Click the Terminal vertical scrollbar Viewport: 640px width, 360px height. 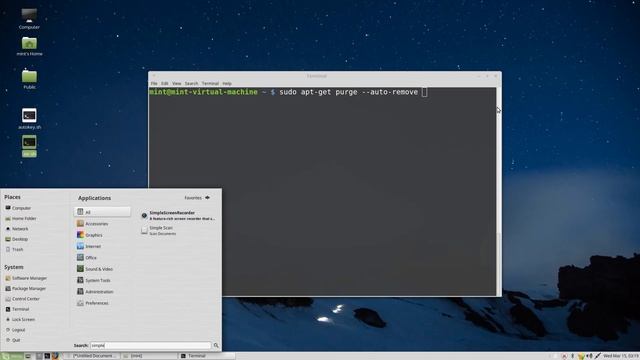pos(499,191)
